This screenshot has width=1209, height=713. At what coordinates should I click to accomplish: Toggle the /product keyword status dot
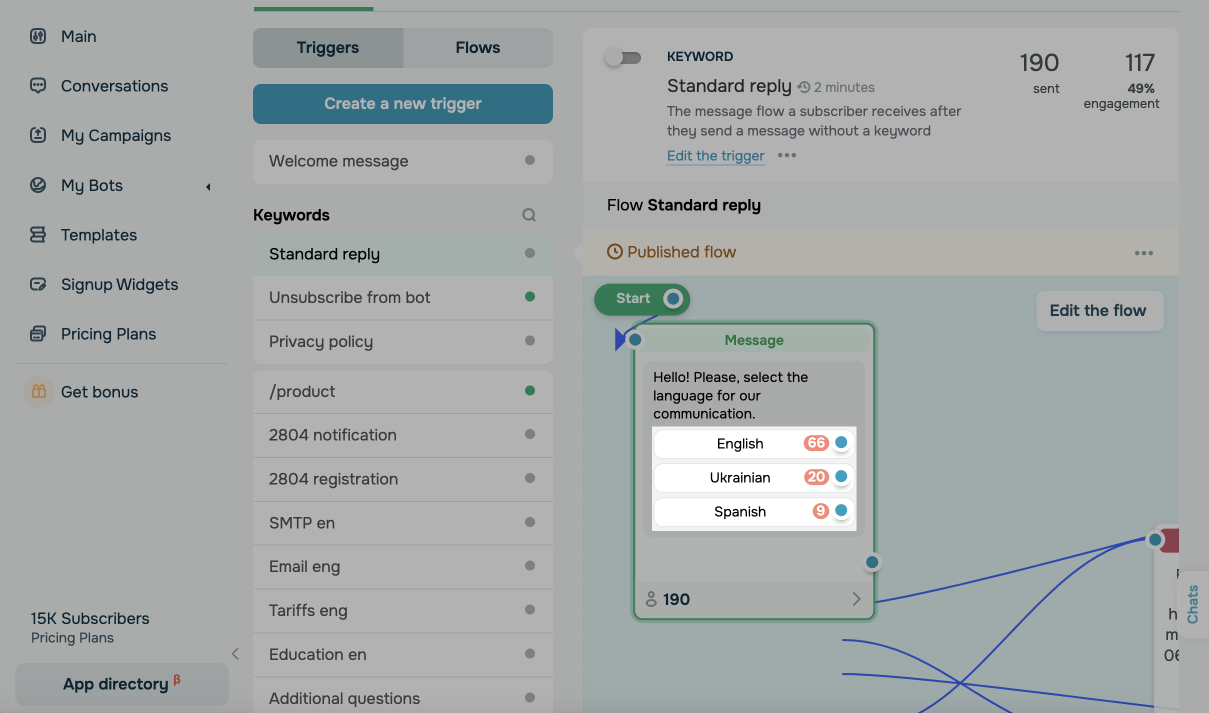point(530,391)
